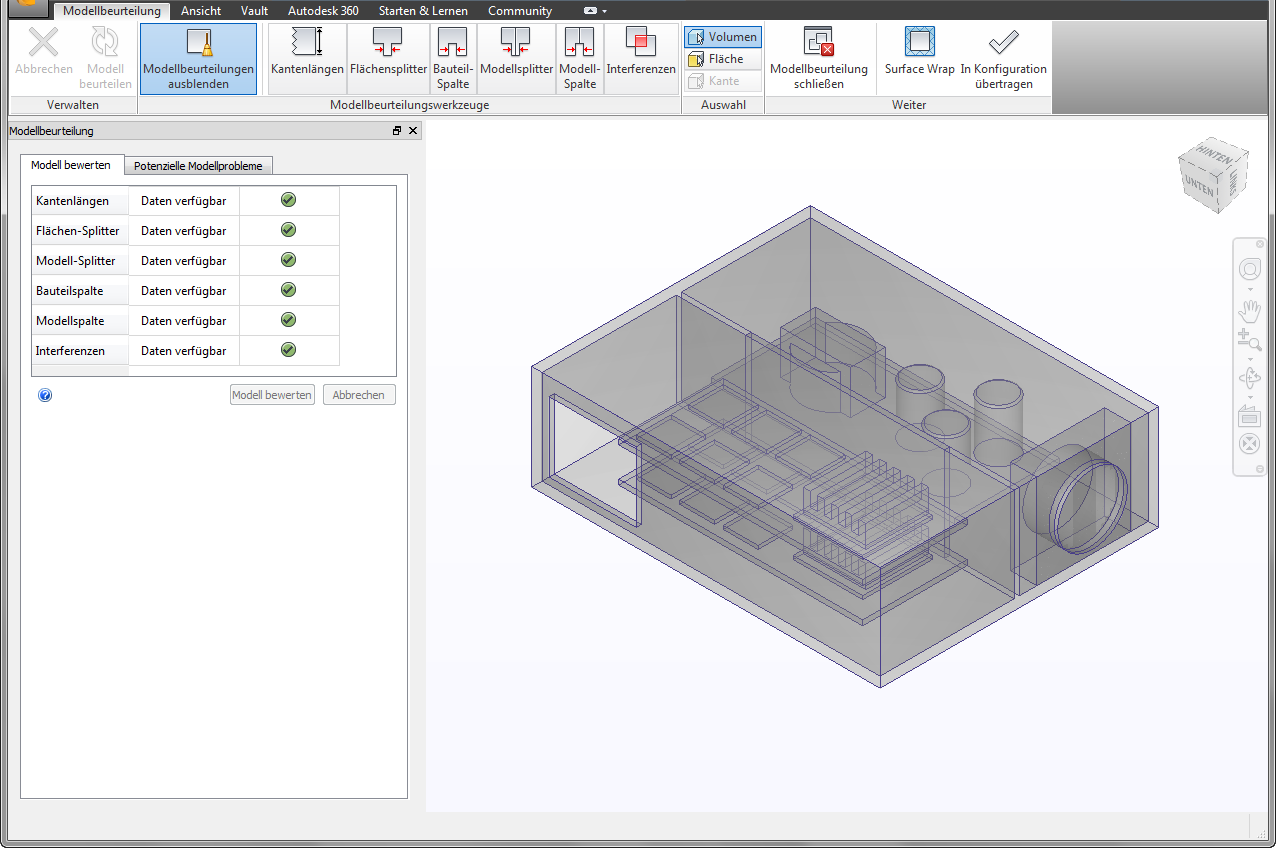Open the Autodesk 360 ribbon tab

[x=323, y=11]
